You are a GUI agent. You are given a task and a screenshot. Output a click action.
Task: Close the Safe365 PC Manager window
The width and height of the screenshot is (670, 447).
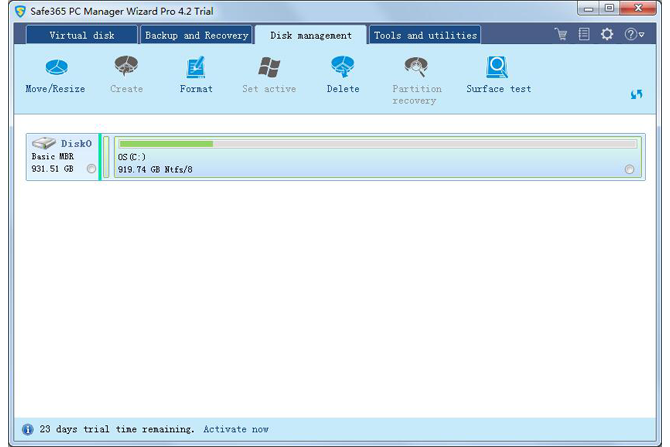click(638, 9)
